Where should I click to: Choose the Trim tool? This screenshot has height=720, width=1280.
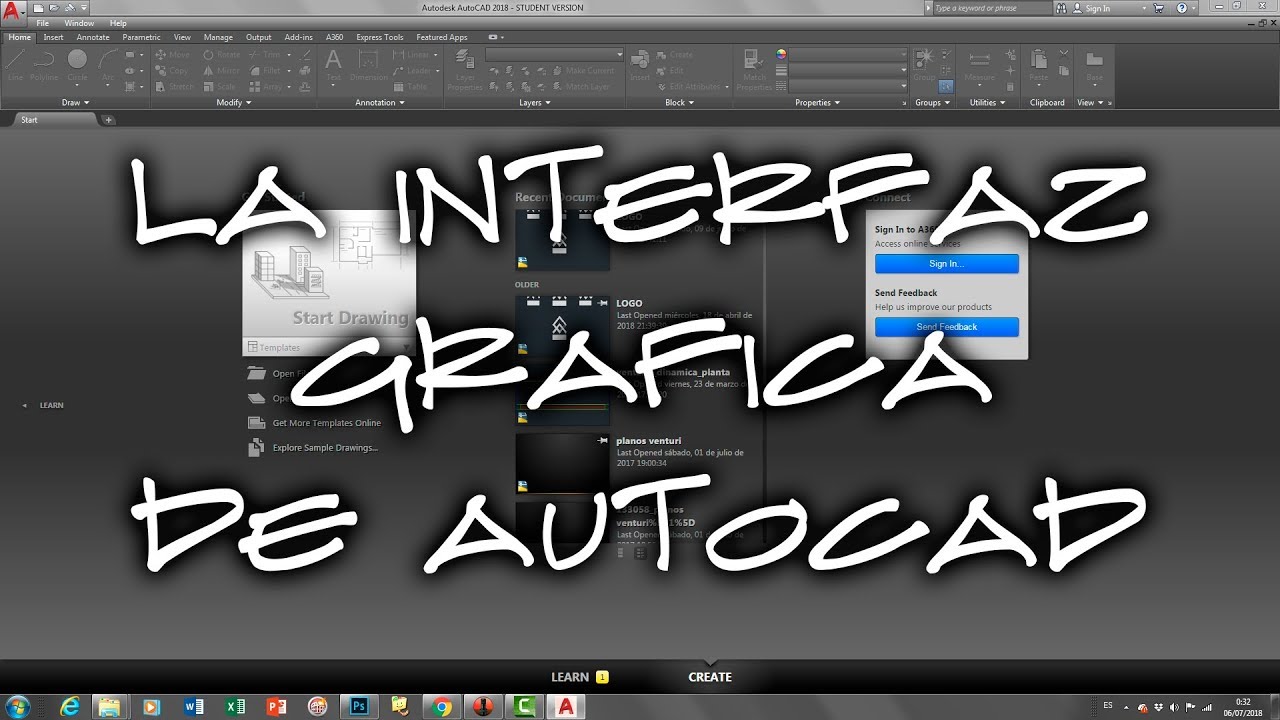[265, 55]
